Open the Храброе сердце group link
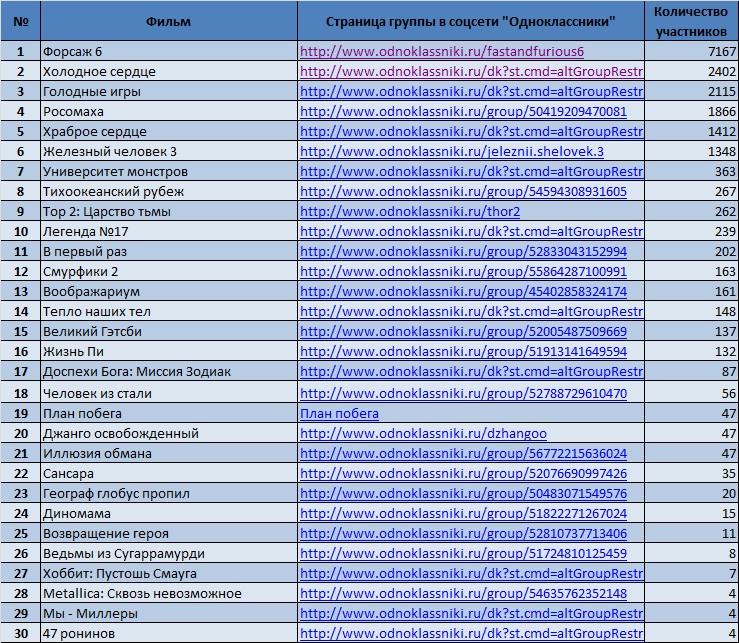Viewport: 739px width, 643px height. [x=471, y=132]
